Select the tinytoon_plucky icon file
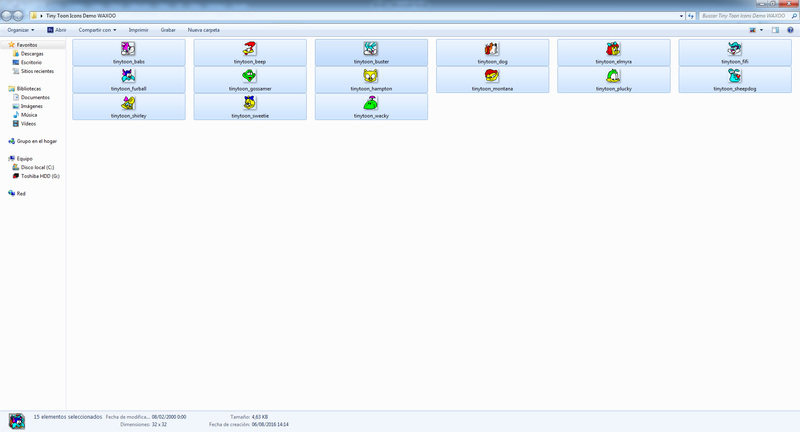 pyautogui.click(x=614, y=80)
